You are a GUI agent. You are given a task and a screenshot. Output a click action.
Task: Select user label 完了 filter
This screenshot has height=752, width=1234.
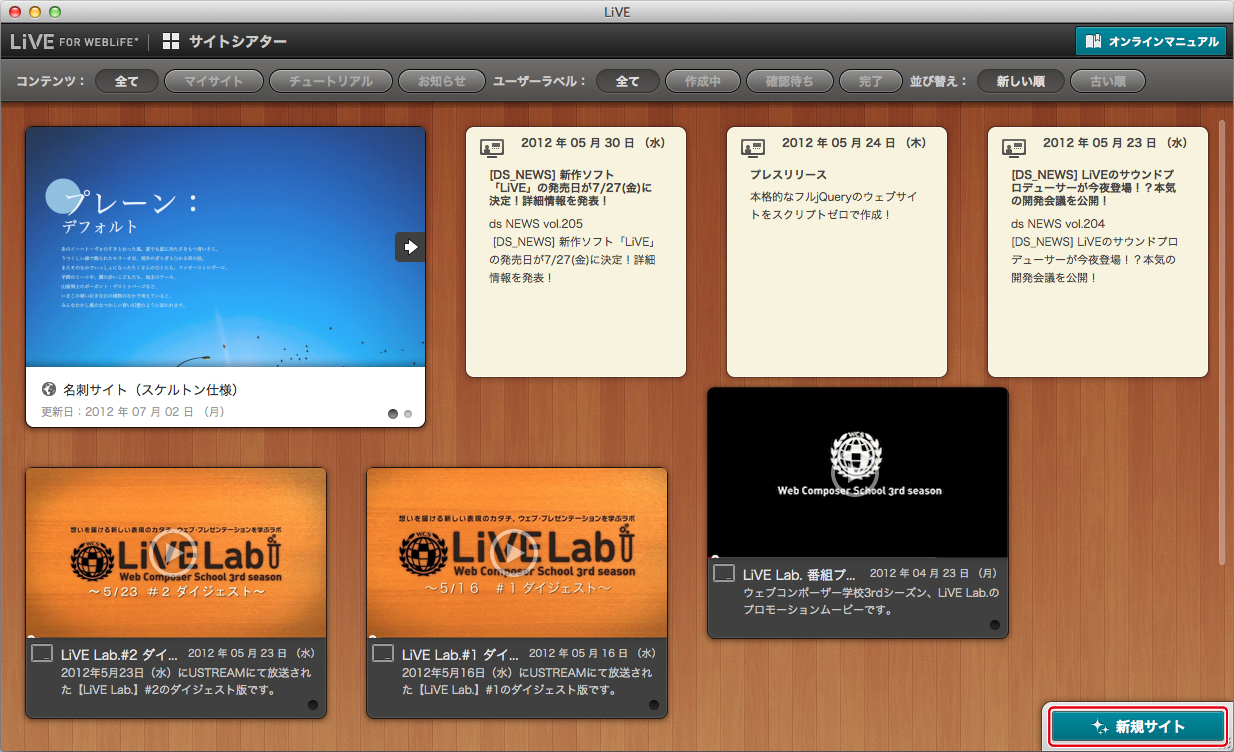(870, 81)
